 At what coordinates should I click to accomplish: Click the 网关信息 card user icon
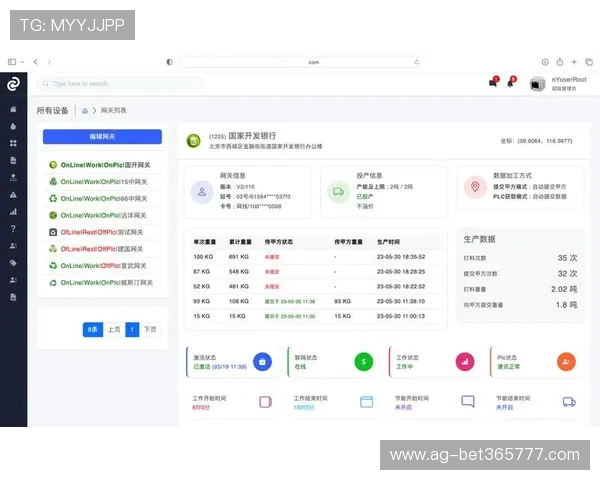pyautogui.click(x=202, y=192)
